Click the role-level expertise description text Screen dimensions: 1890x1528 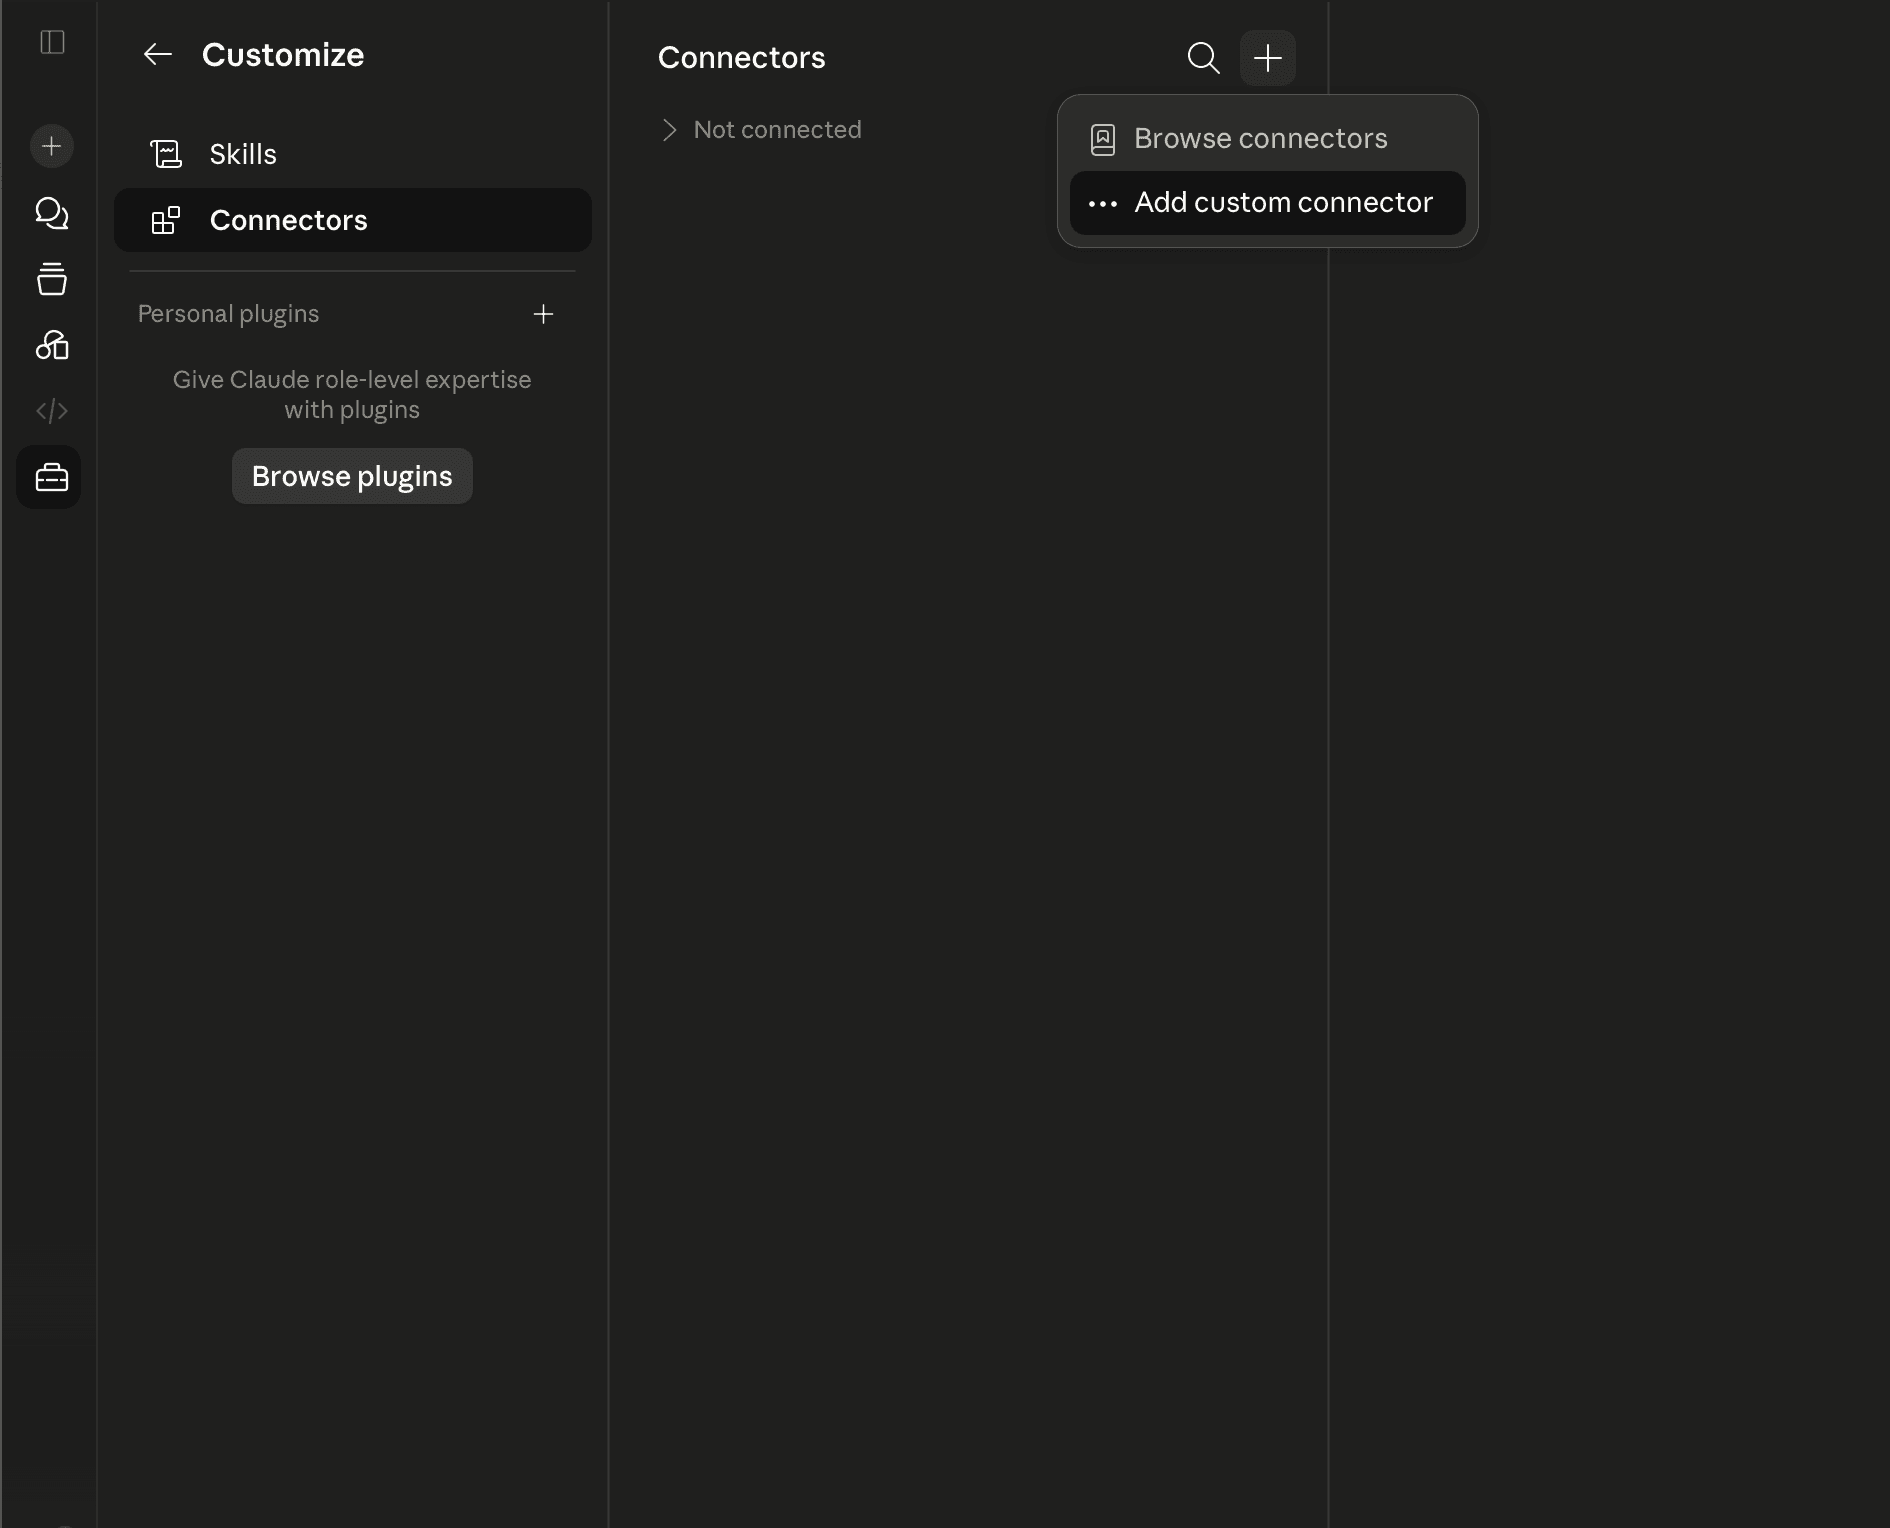(352, 395)
